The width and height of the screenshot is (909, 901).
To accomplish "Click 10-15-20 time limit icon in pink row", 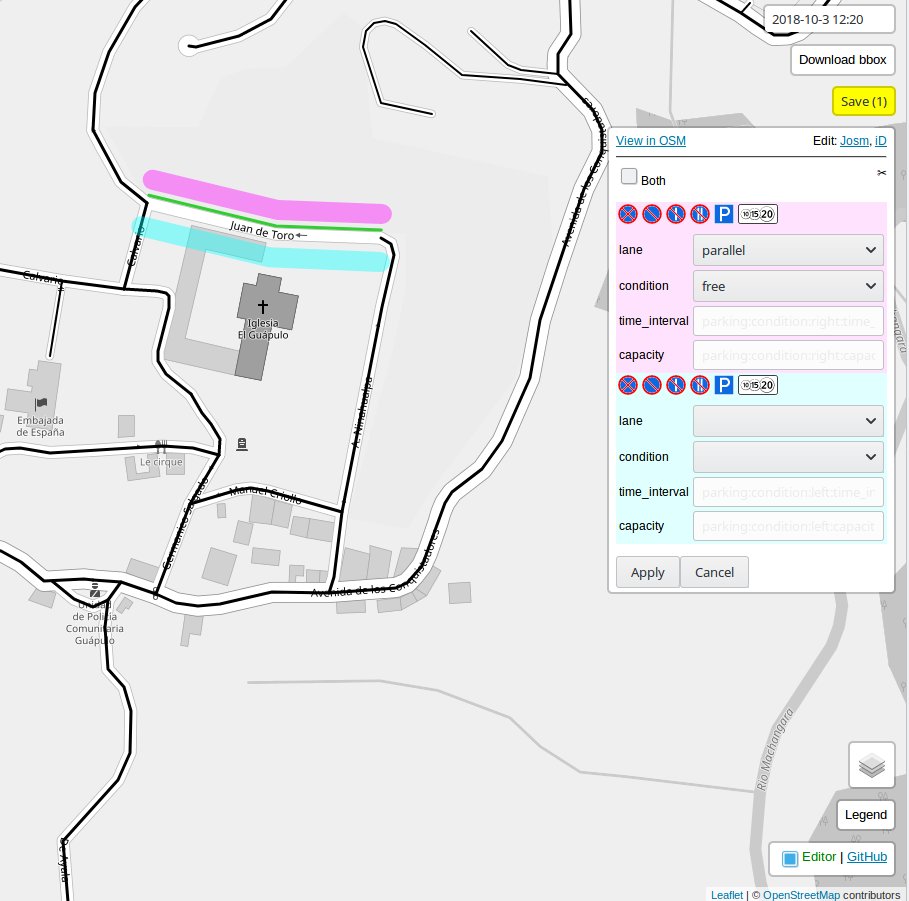I will 757,214.
